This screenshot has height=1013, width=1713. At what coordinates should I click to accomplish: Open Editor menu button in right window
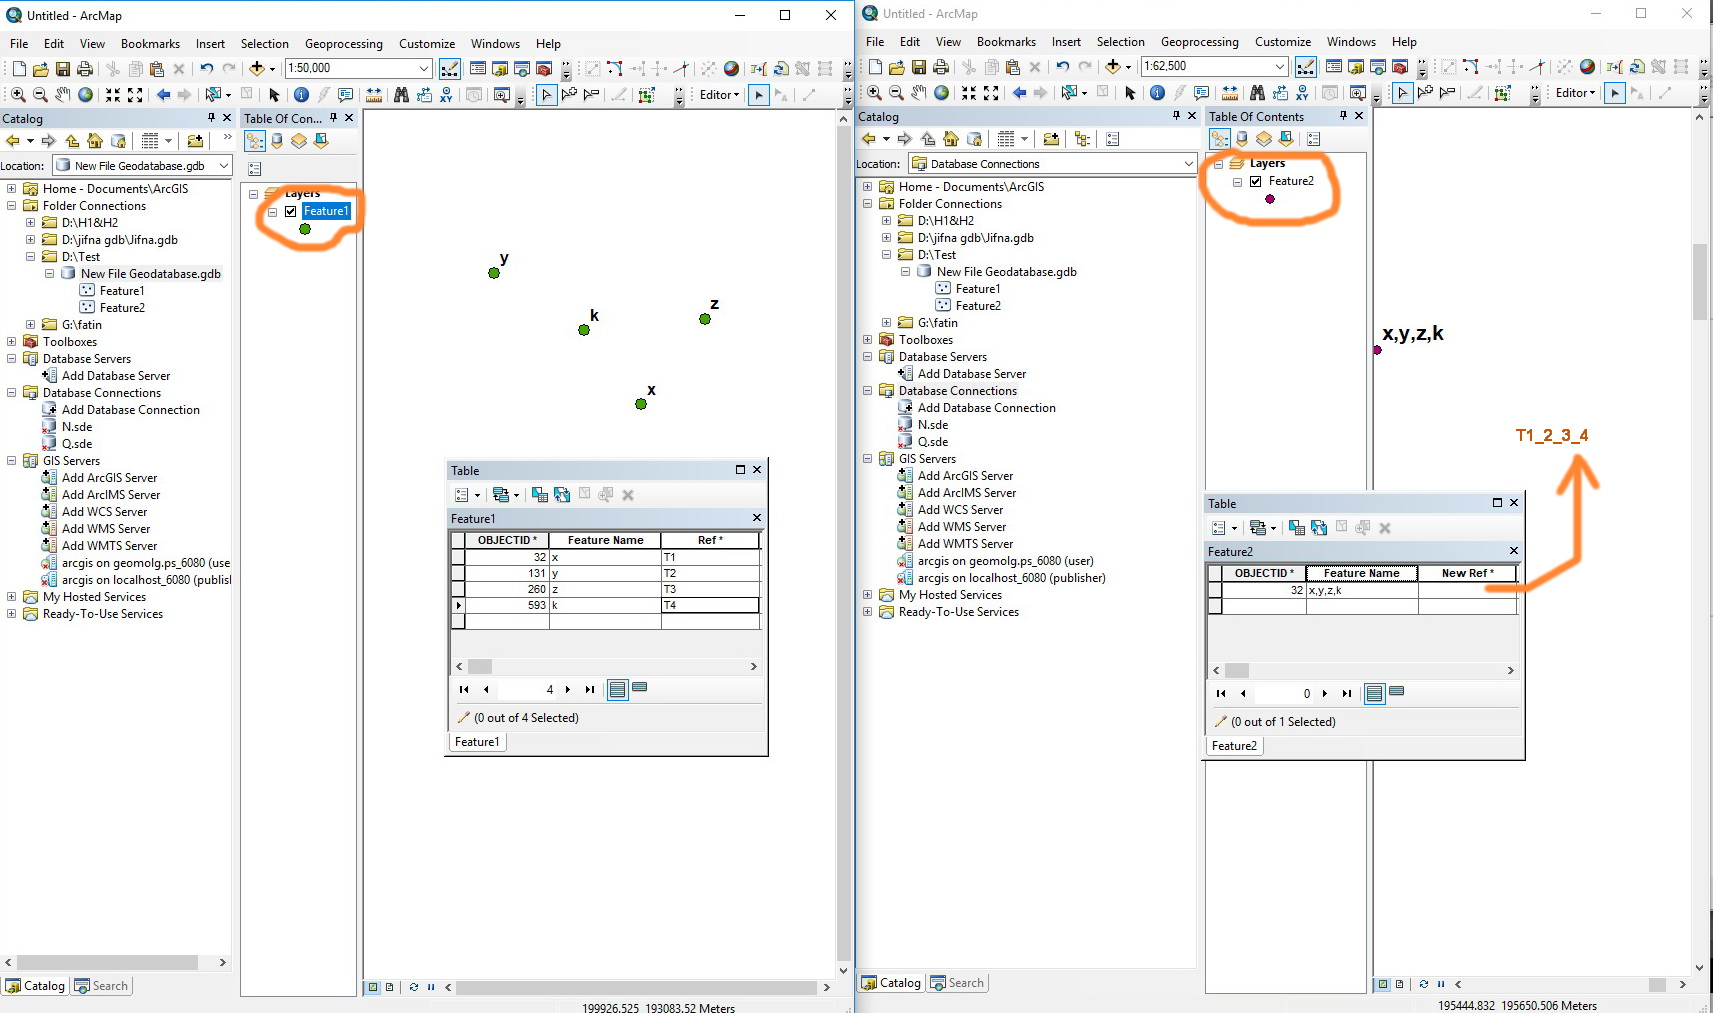1575,93
